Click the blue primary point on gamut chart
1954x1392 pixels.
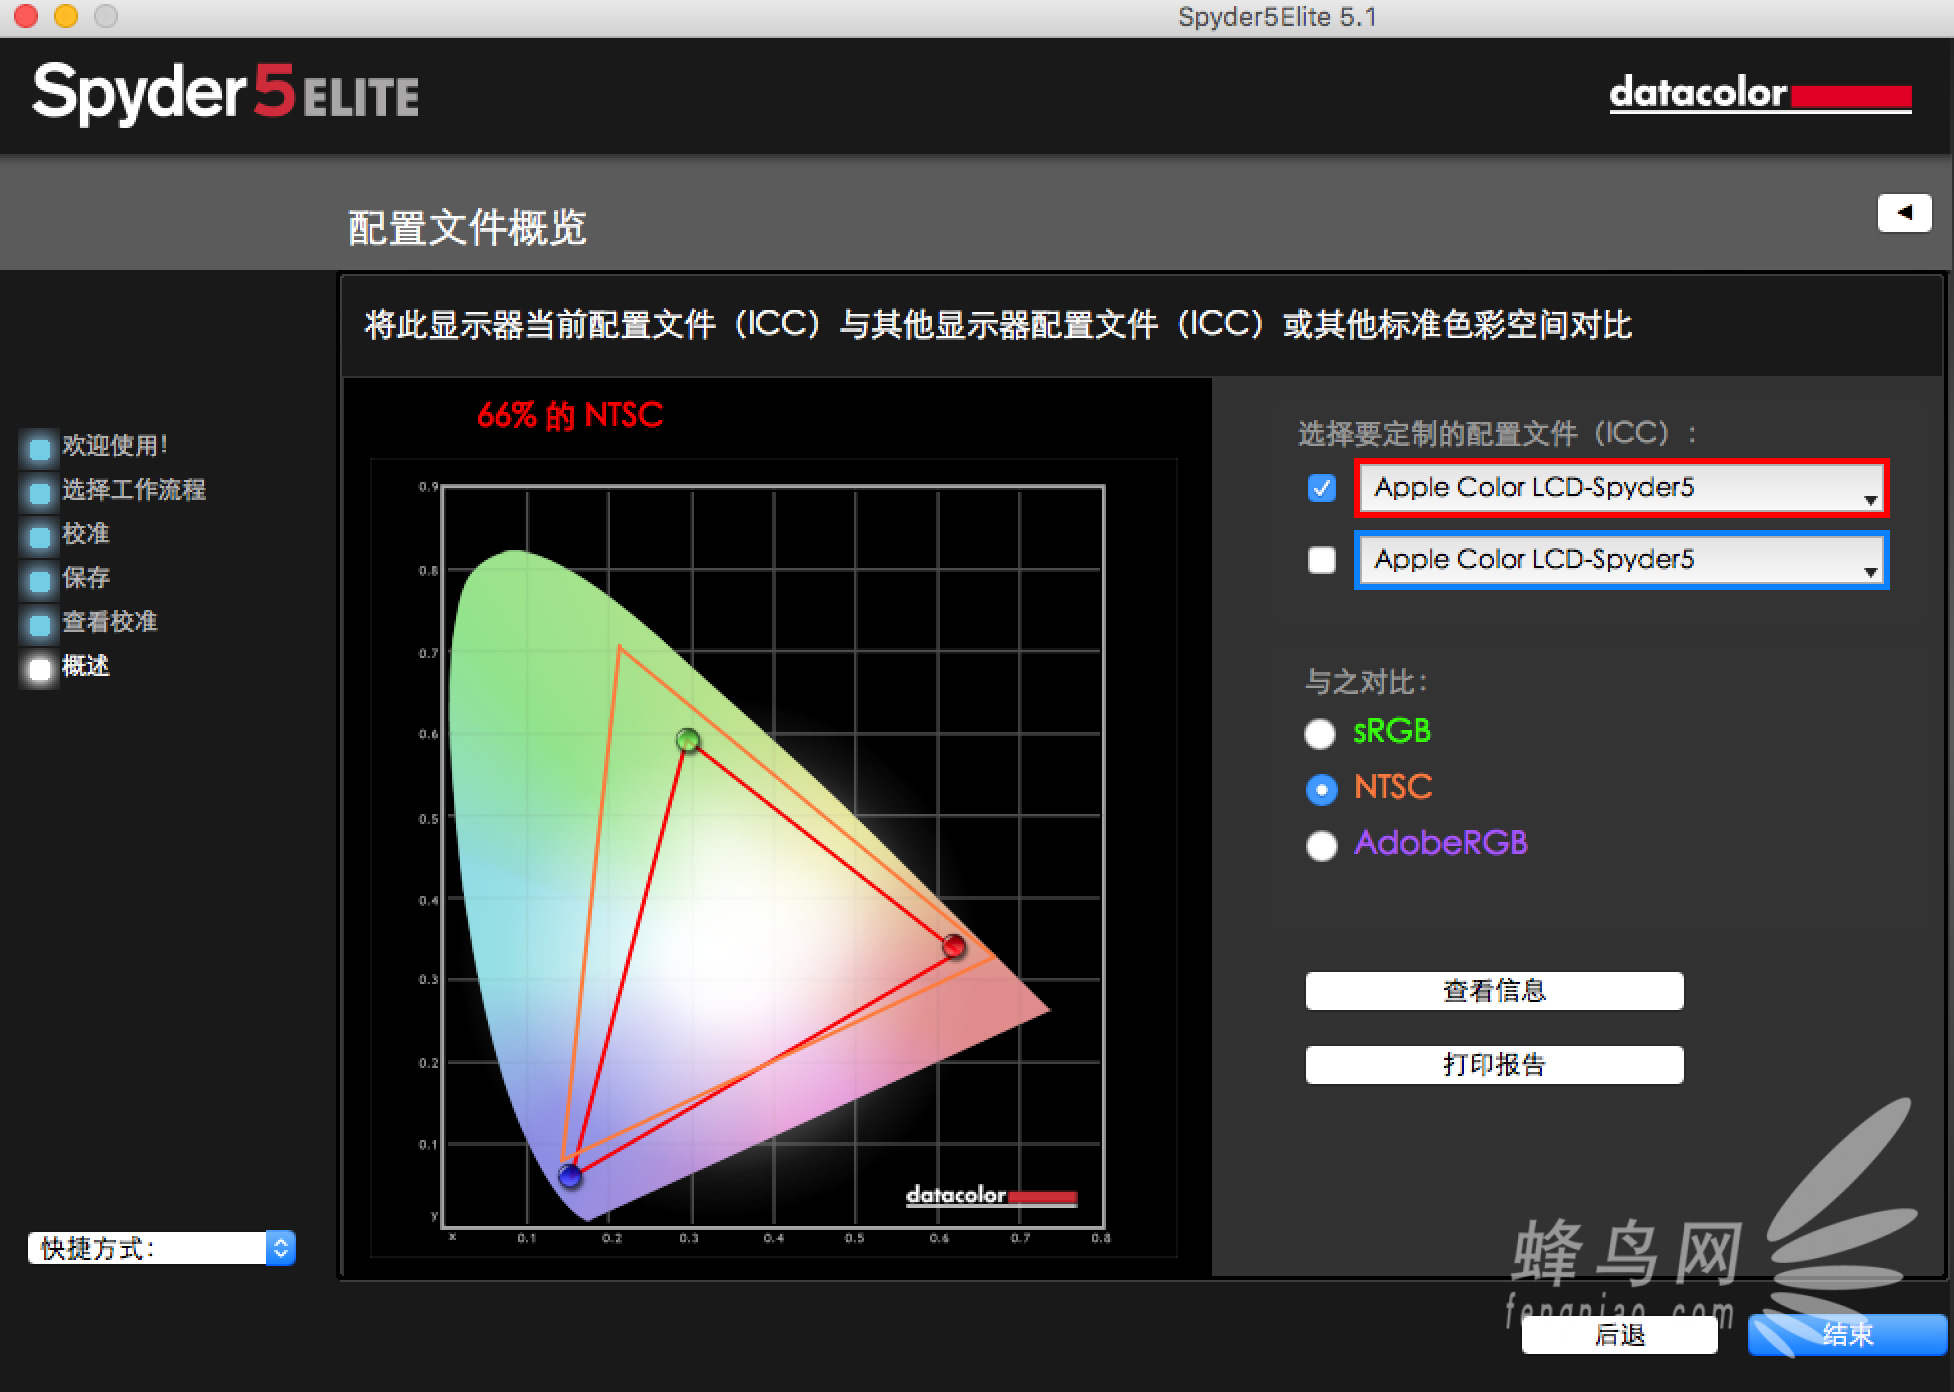(570, 1175)
